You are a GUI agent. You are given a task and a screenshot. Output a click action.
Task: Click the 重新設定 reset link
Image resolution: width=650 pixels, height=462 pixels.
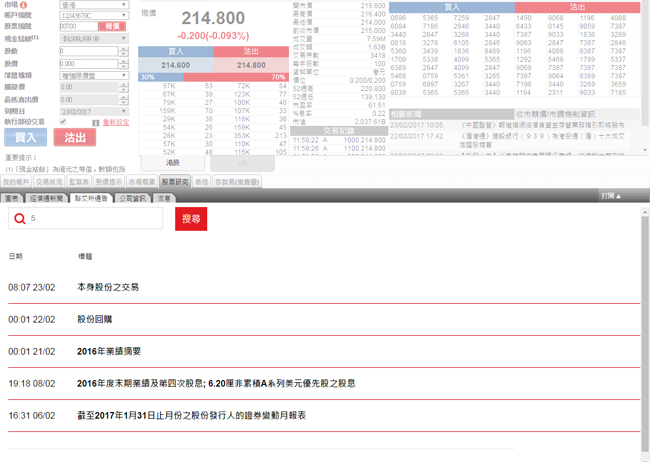pos(116,123)
